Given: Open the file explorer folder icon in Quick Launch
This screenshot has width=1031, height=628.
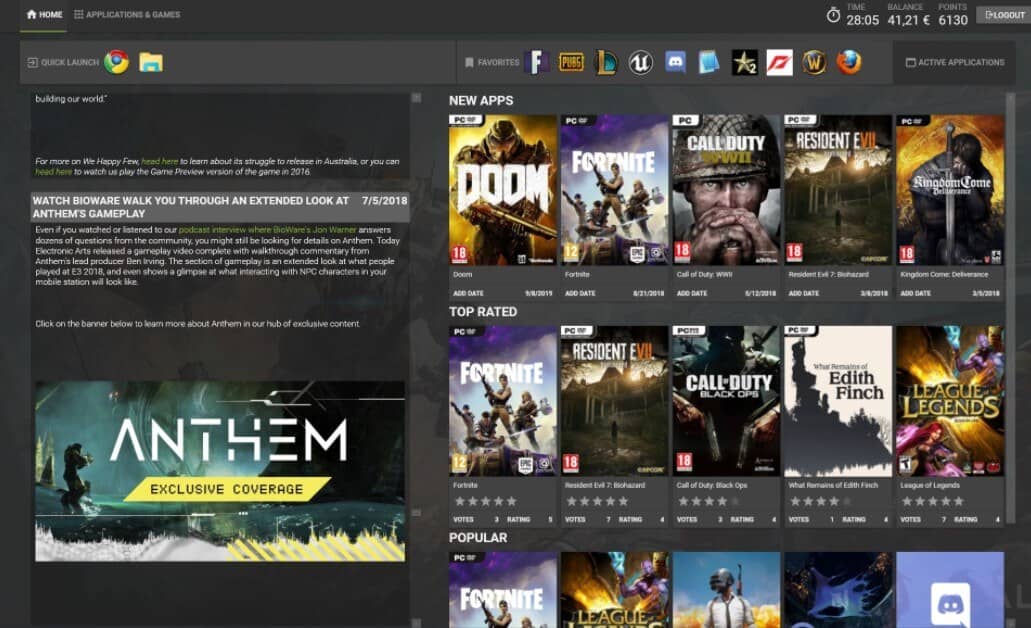Looking at the screenshot, I should (151, 62).
